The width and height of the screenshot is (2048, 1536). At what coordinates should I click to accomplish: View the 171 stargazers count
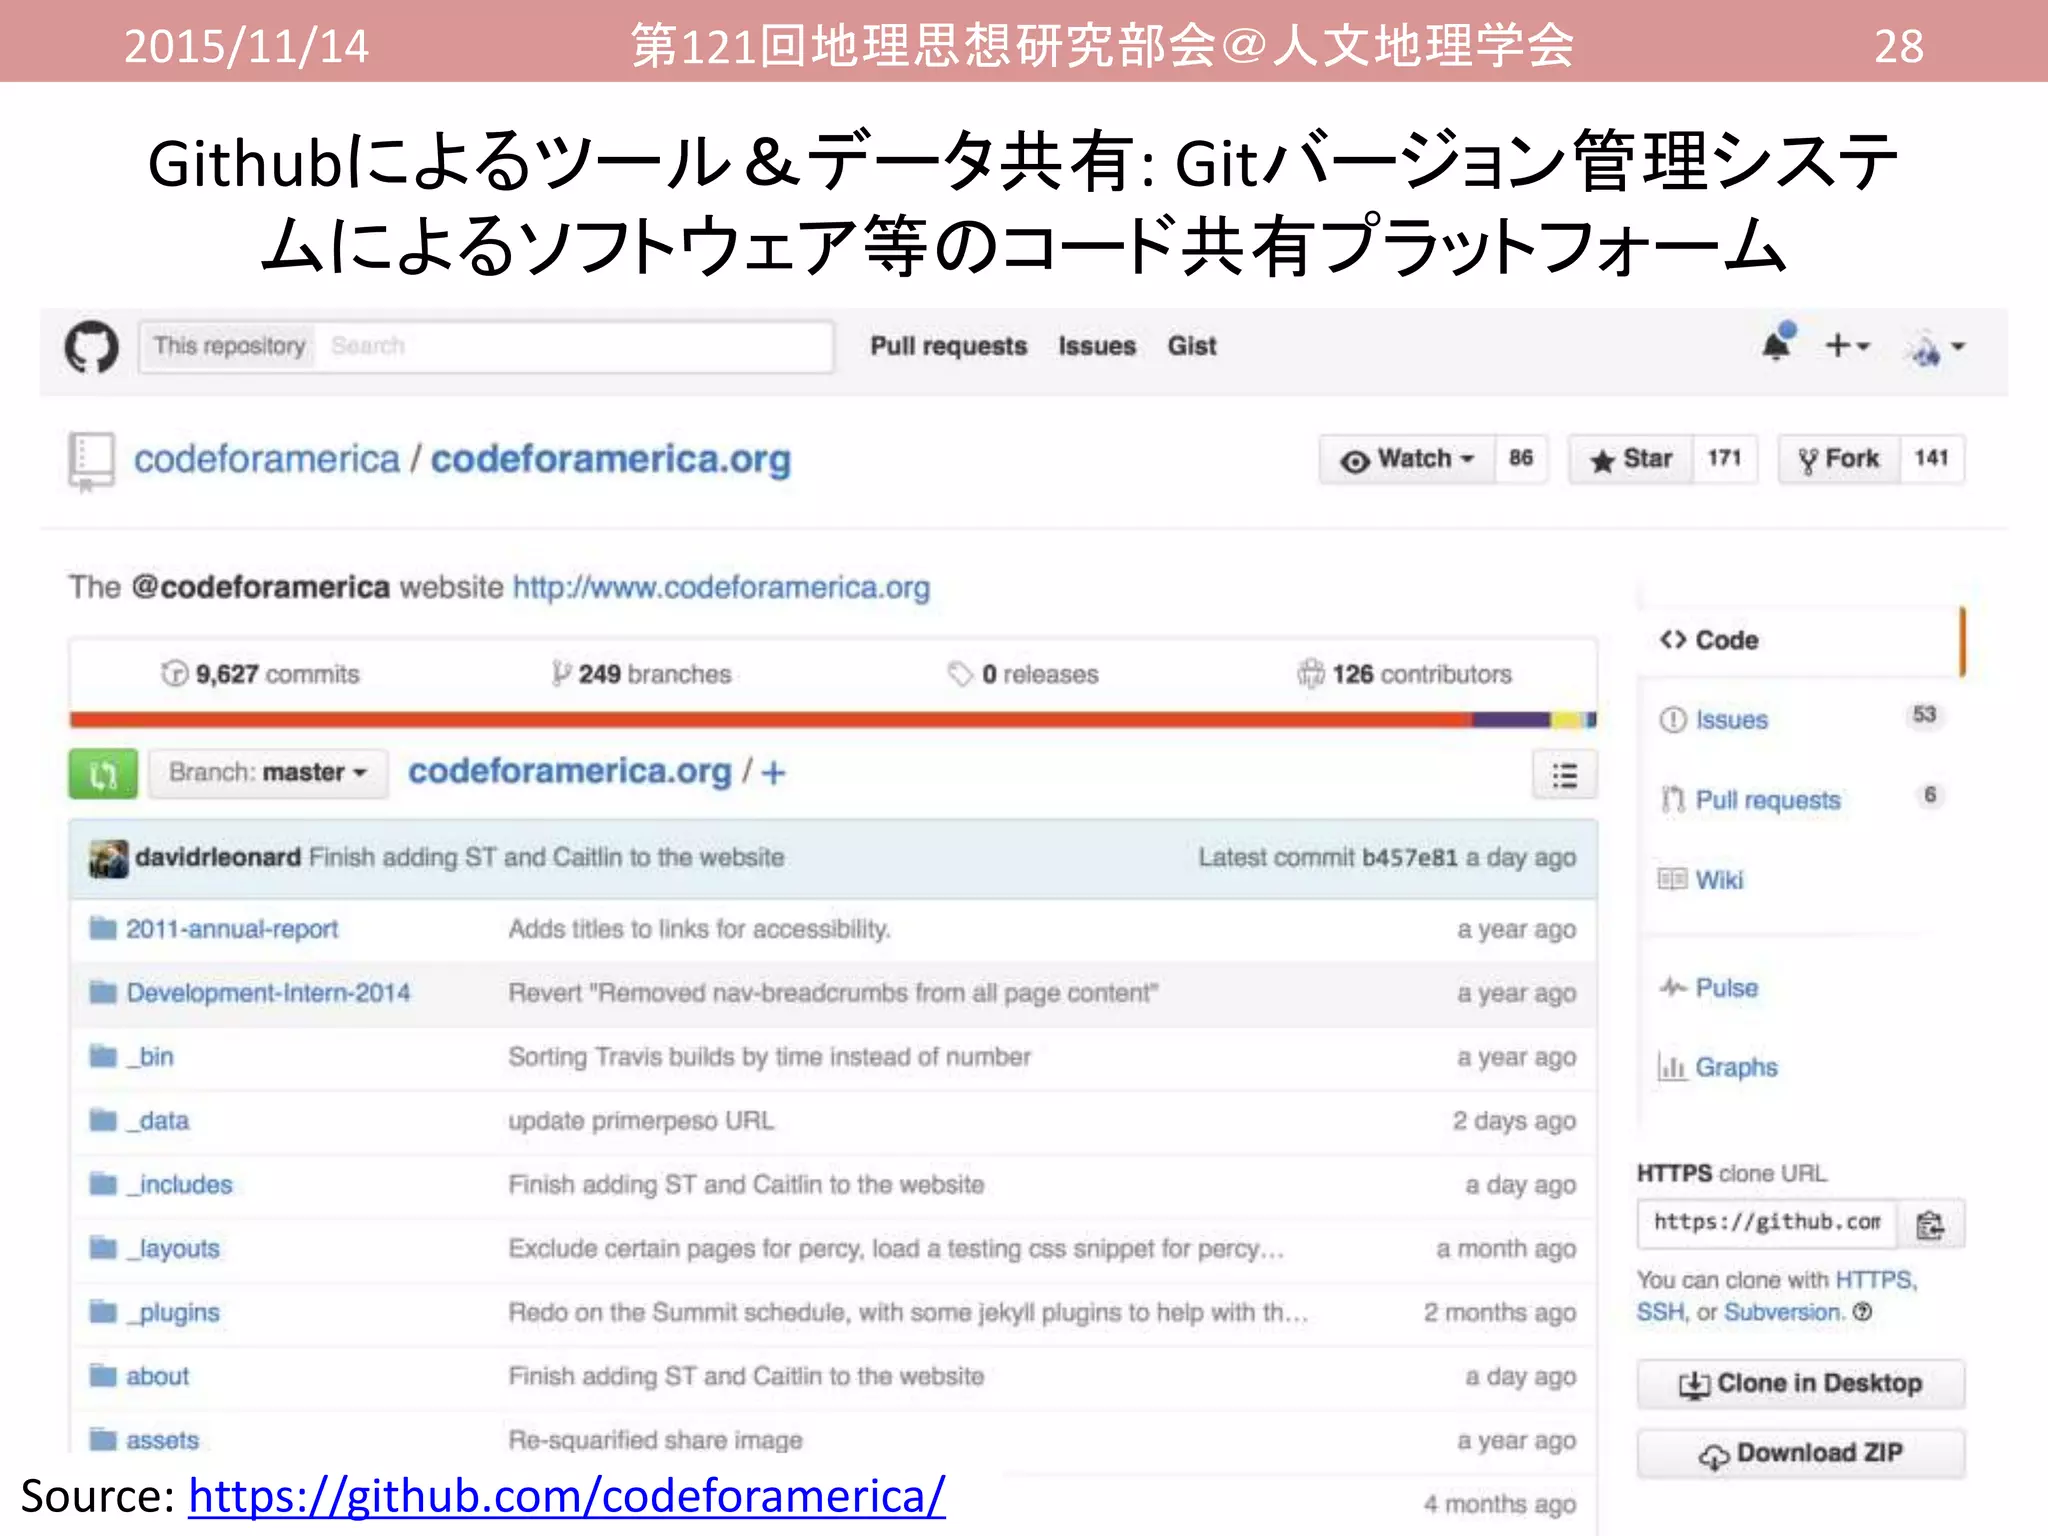(x=1724, y=459)
